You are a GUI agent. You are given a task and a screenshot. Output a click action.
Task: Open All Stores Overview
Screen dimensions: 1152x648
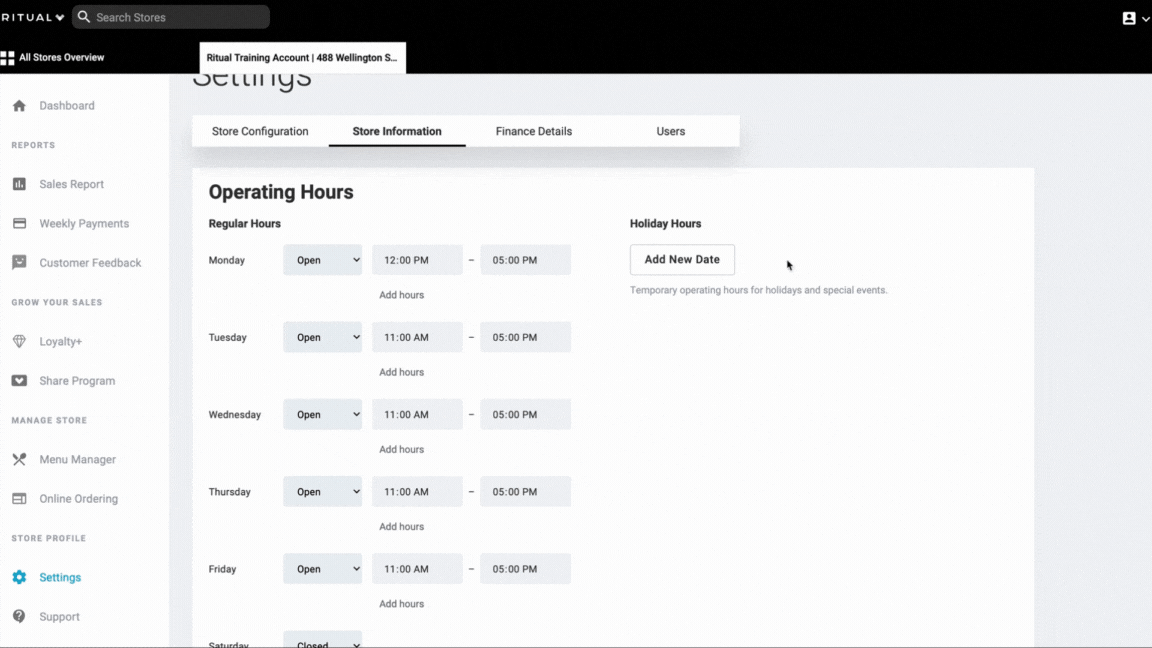(53, 58)
